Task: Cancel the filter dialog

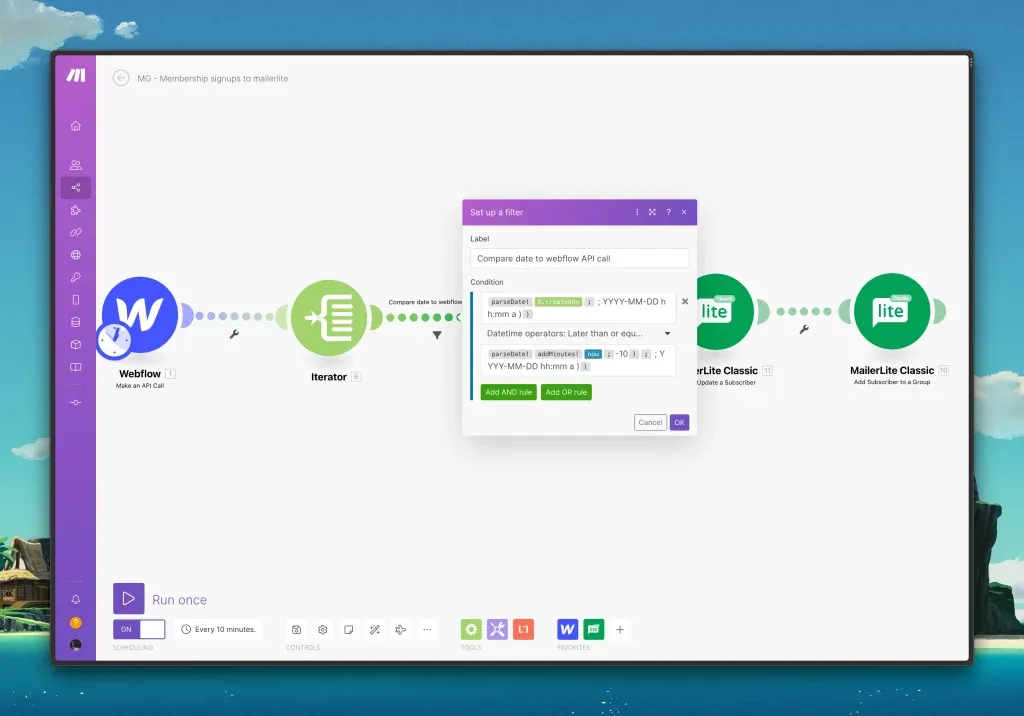Action: tap(650, 423)
